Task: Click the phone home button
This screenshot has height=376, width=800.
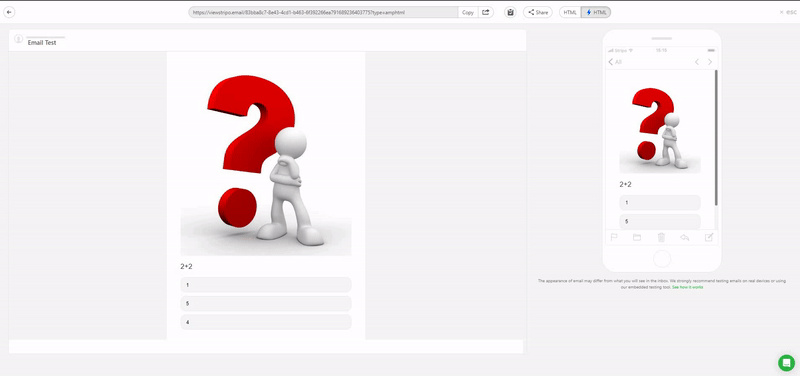Action: [662, 258]
